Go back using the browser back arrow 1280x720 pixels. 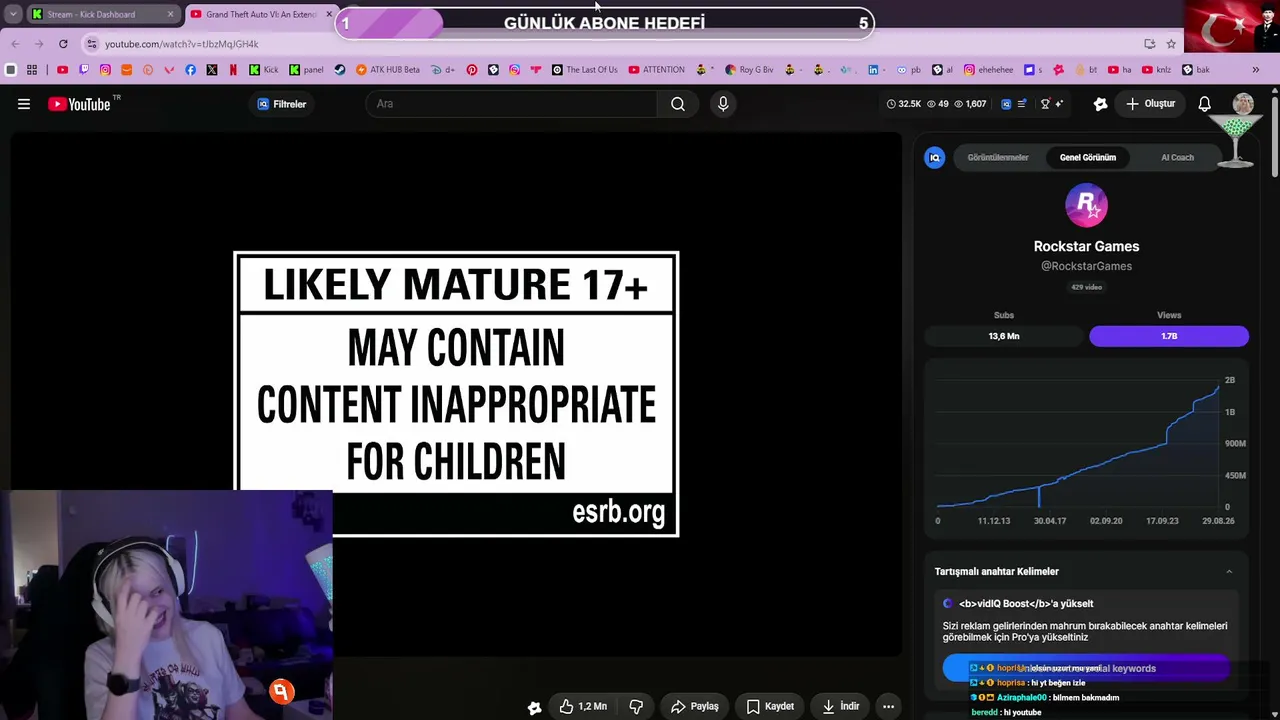[x=15, y=44]
